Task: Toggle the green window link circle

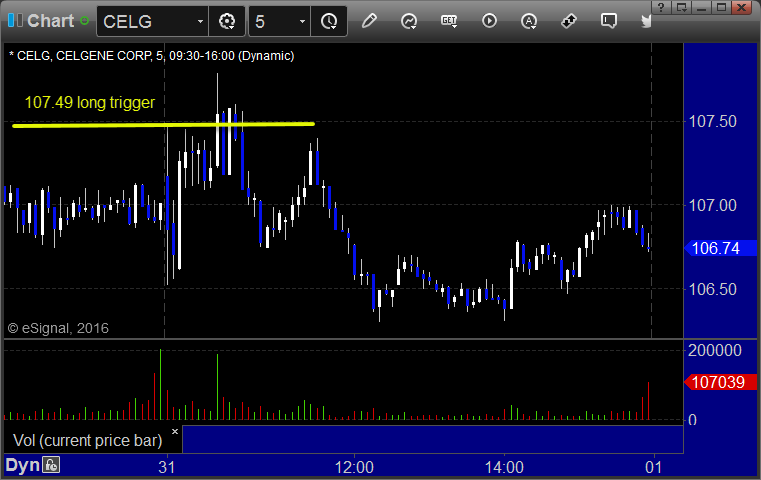Action: (84, 21)
